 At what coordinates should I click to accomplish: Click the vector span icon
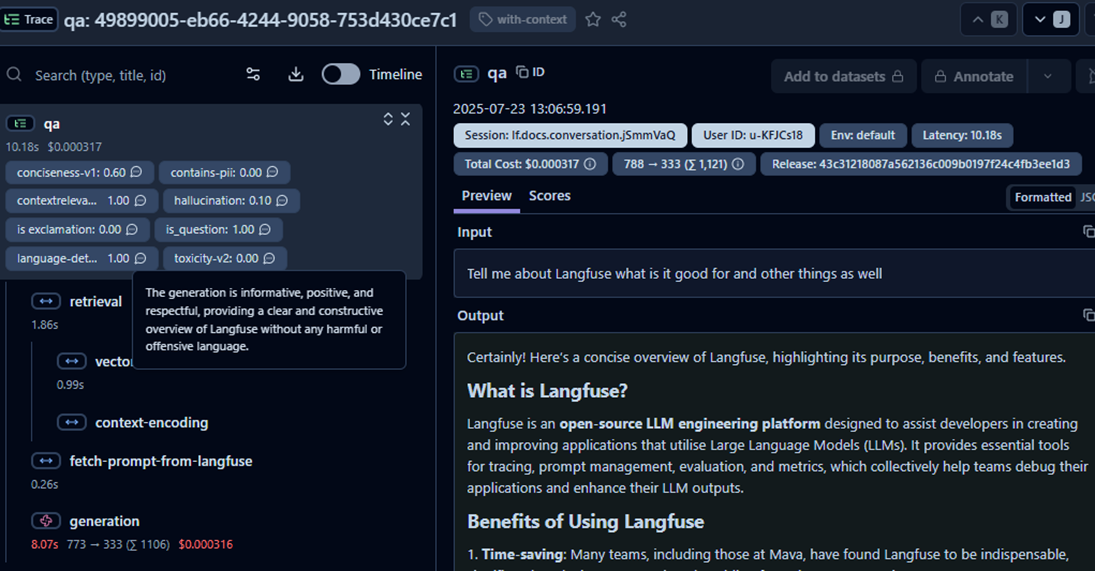[71, 361]
